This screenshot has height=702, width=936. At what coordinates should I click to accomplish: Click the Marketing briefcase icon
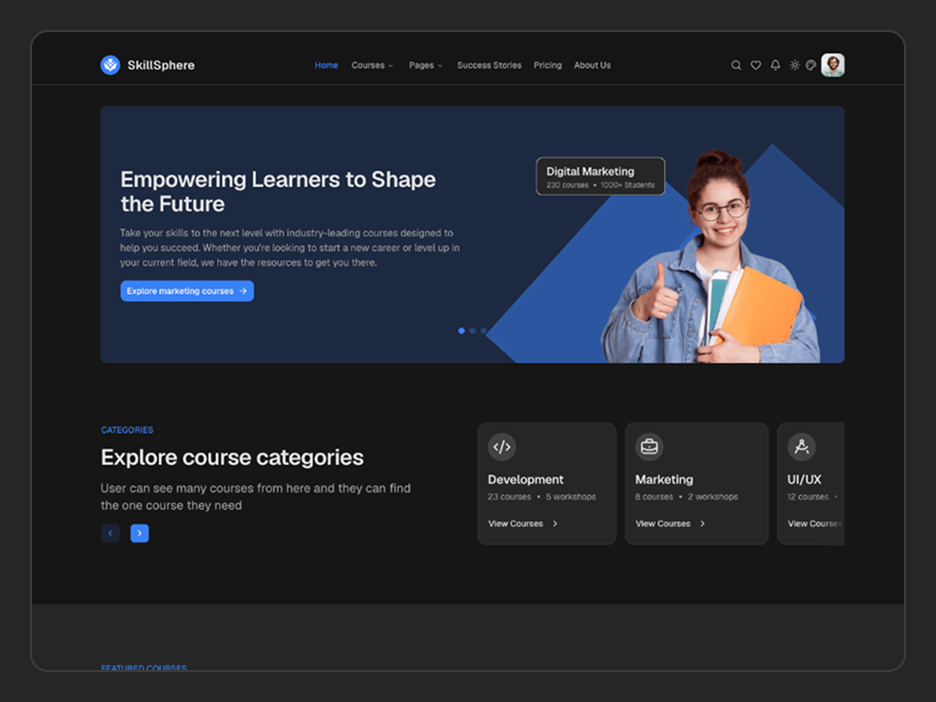pyautogui.click(x=649, y=447)
